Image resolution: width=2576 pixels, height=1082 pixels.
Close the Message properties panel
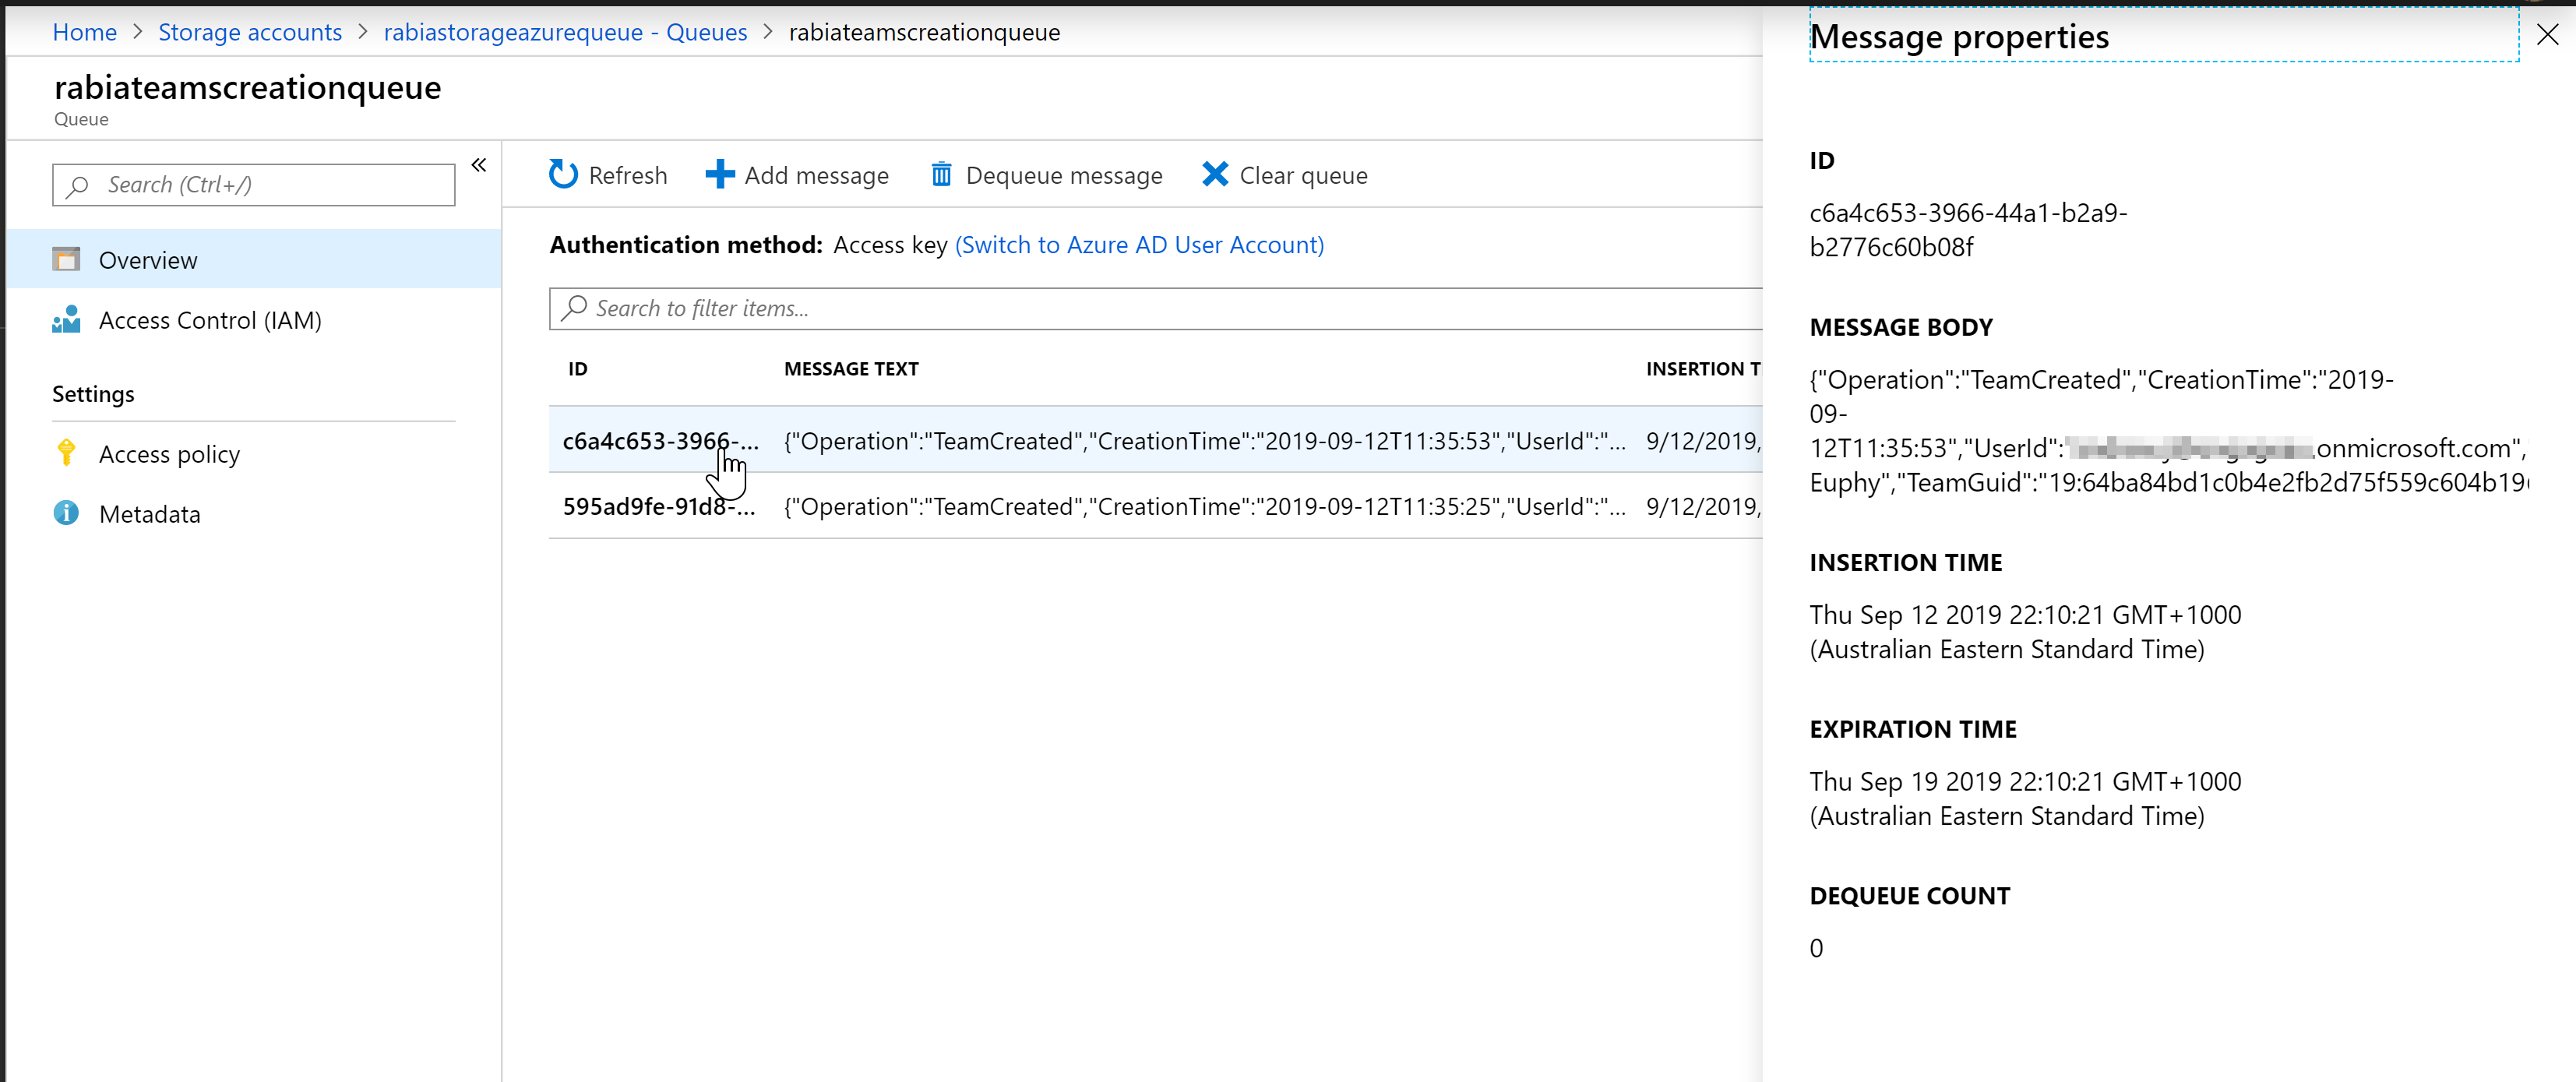[x=2547, y=35]
